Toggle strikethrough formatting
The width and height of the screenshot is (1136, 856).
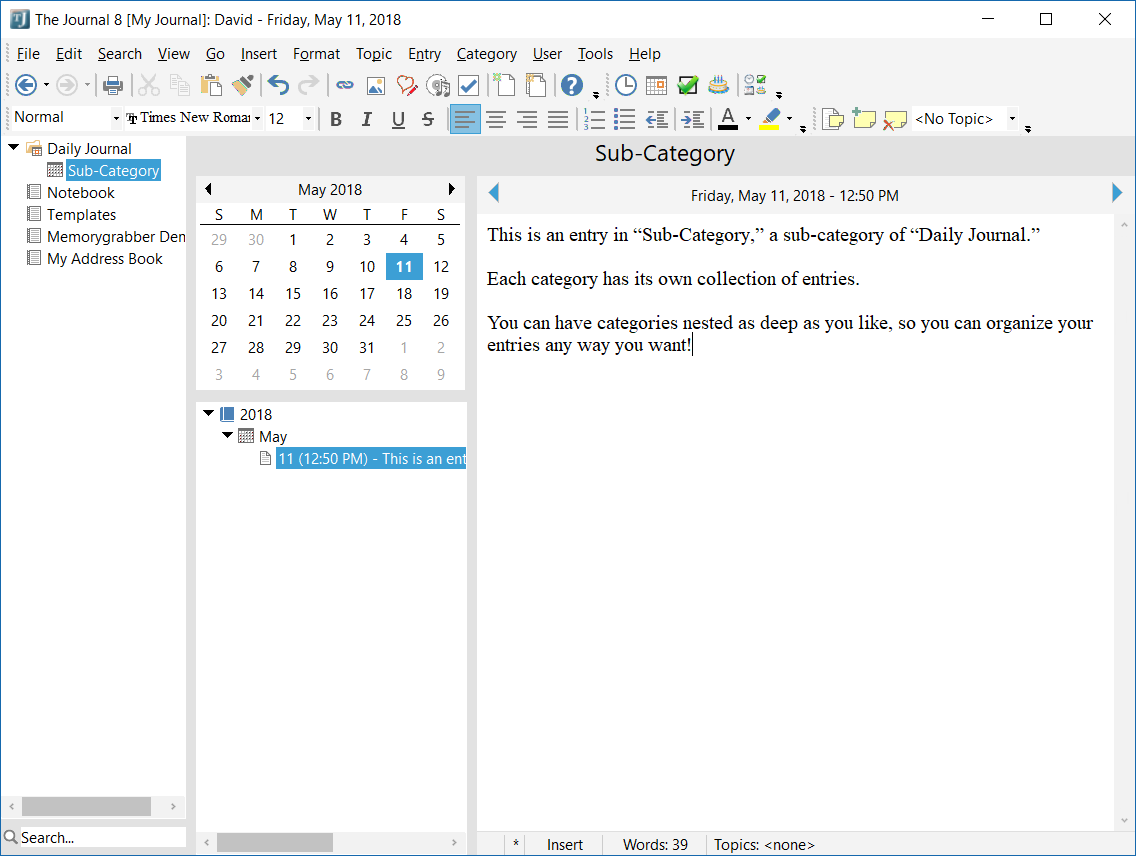pos(428,119)
